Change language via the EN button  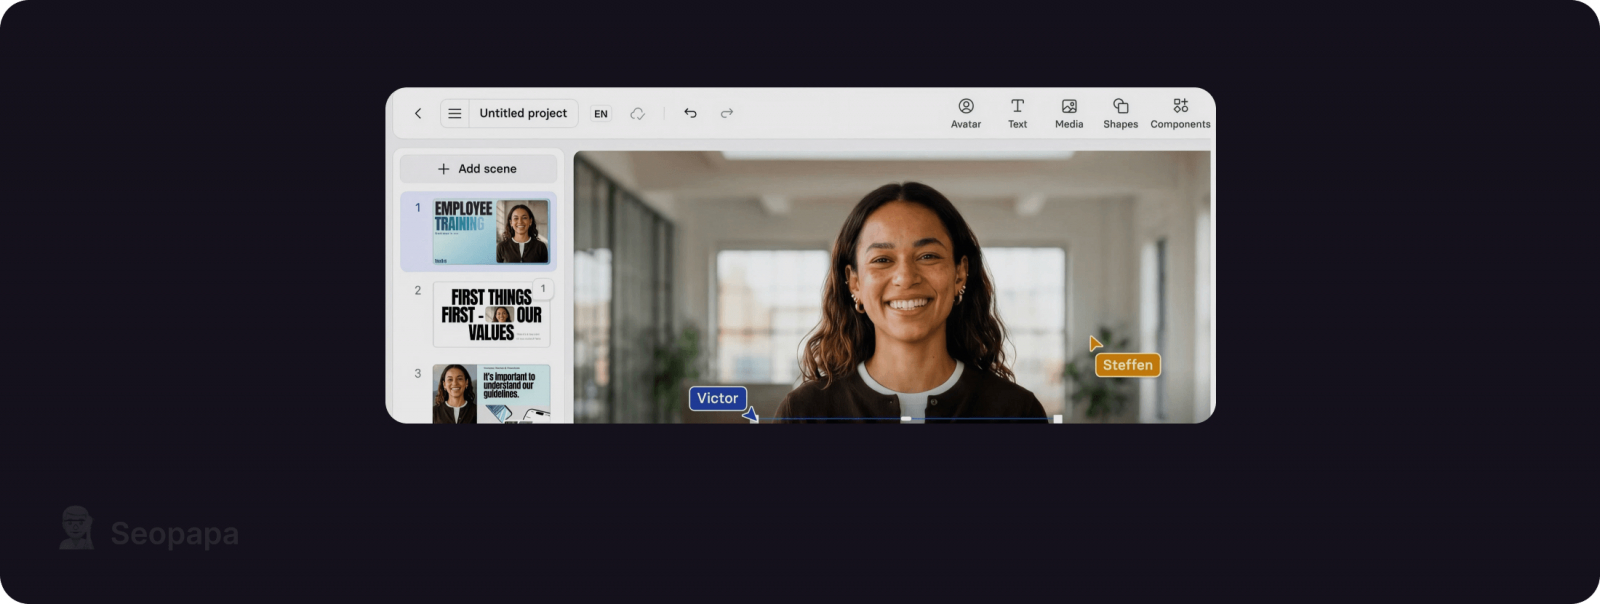pos(601,114)
